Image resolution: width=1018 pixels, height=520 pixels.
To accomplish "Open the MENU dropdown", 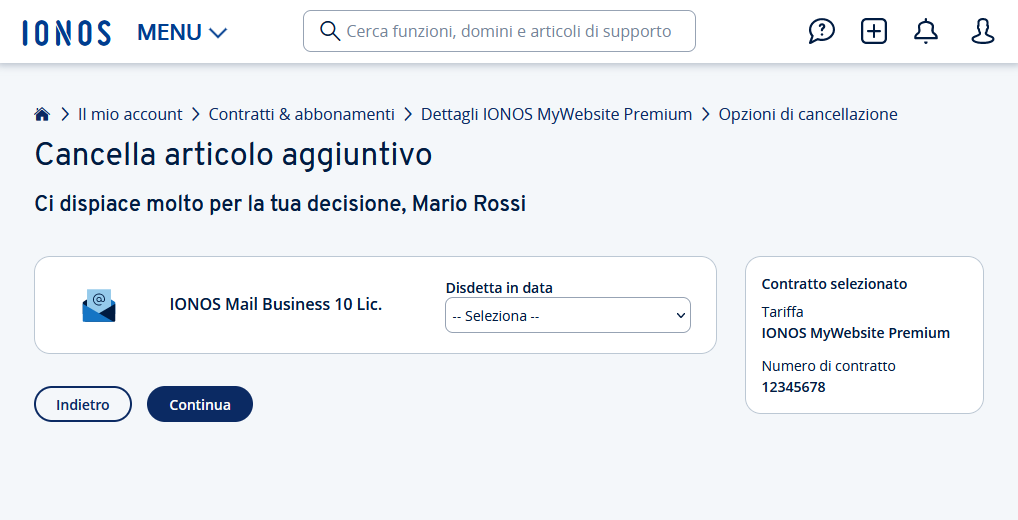I will [x=182, y=32].
